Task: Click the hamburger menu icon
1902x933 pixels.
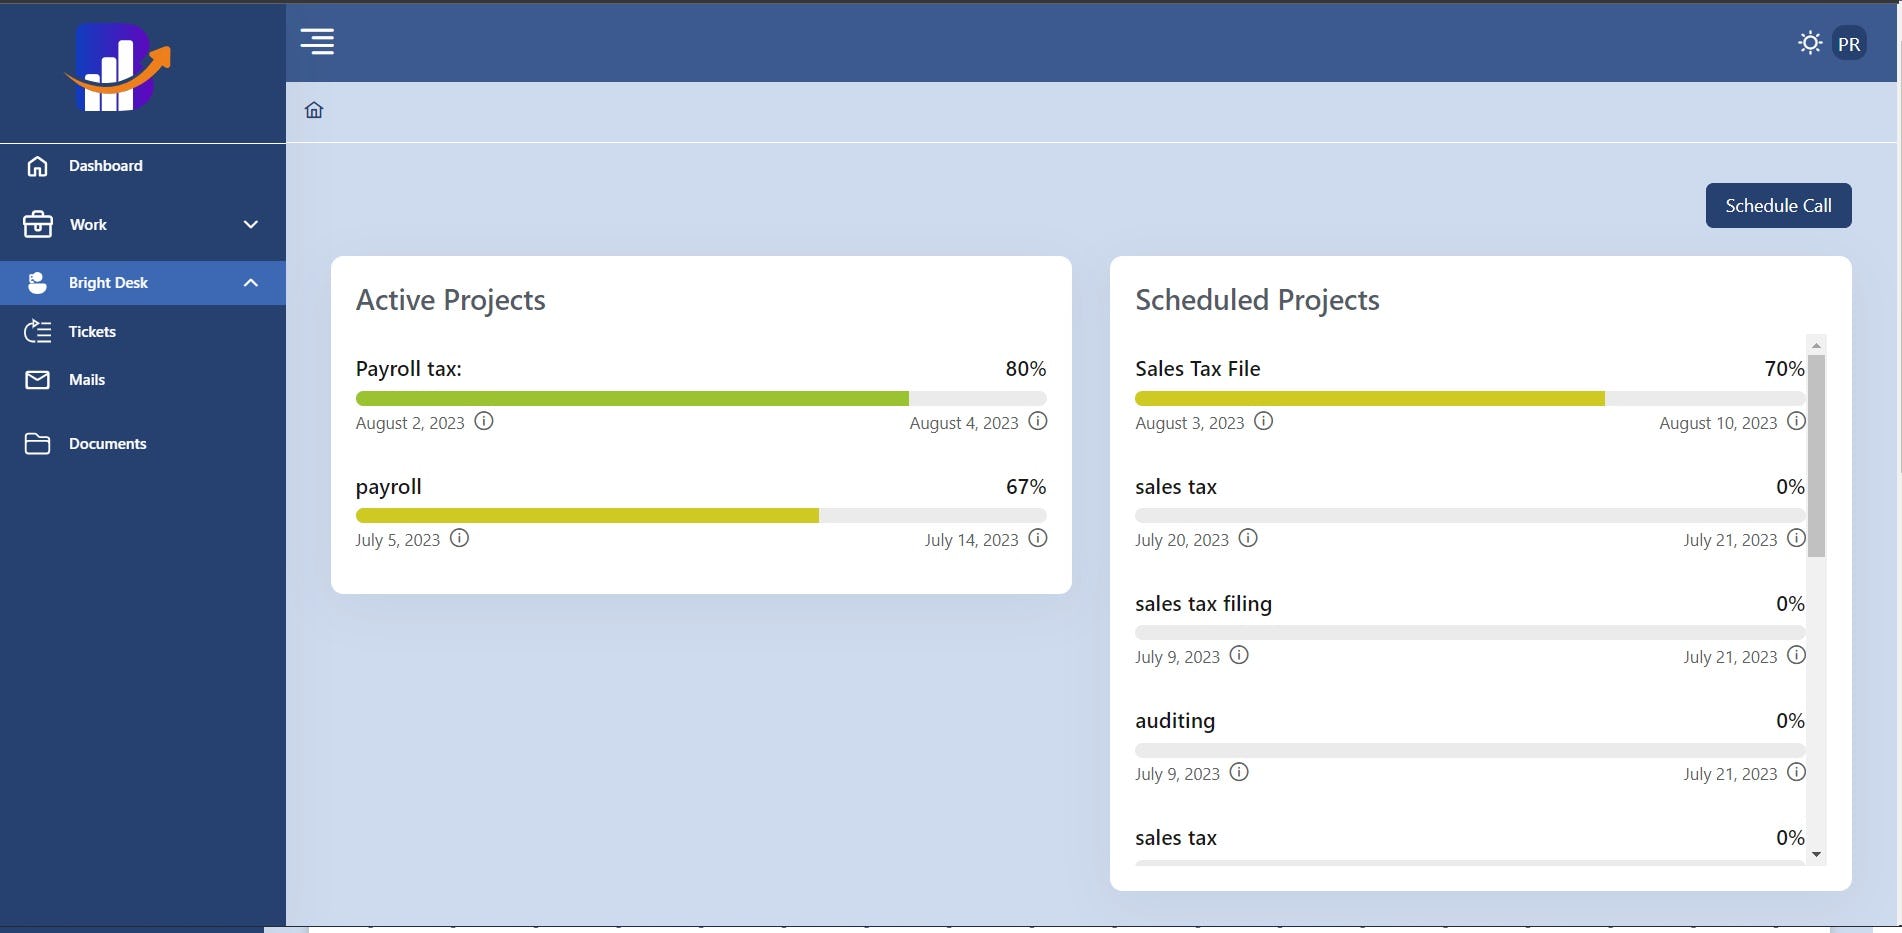Action: pyautogui.click(x=317, y=42)
